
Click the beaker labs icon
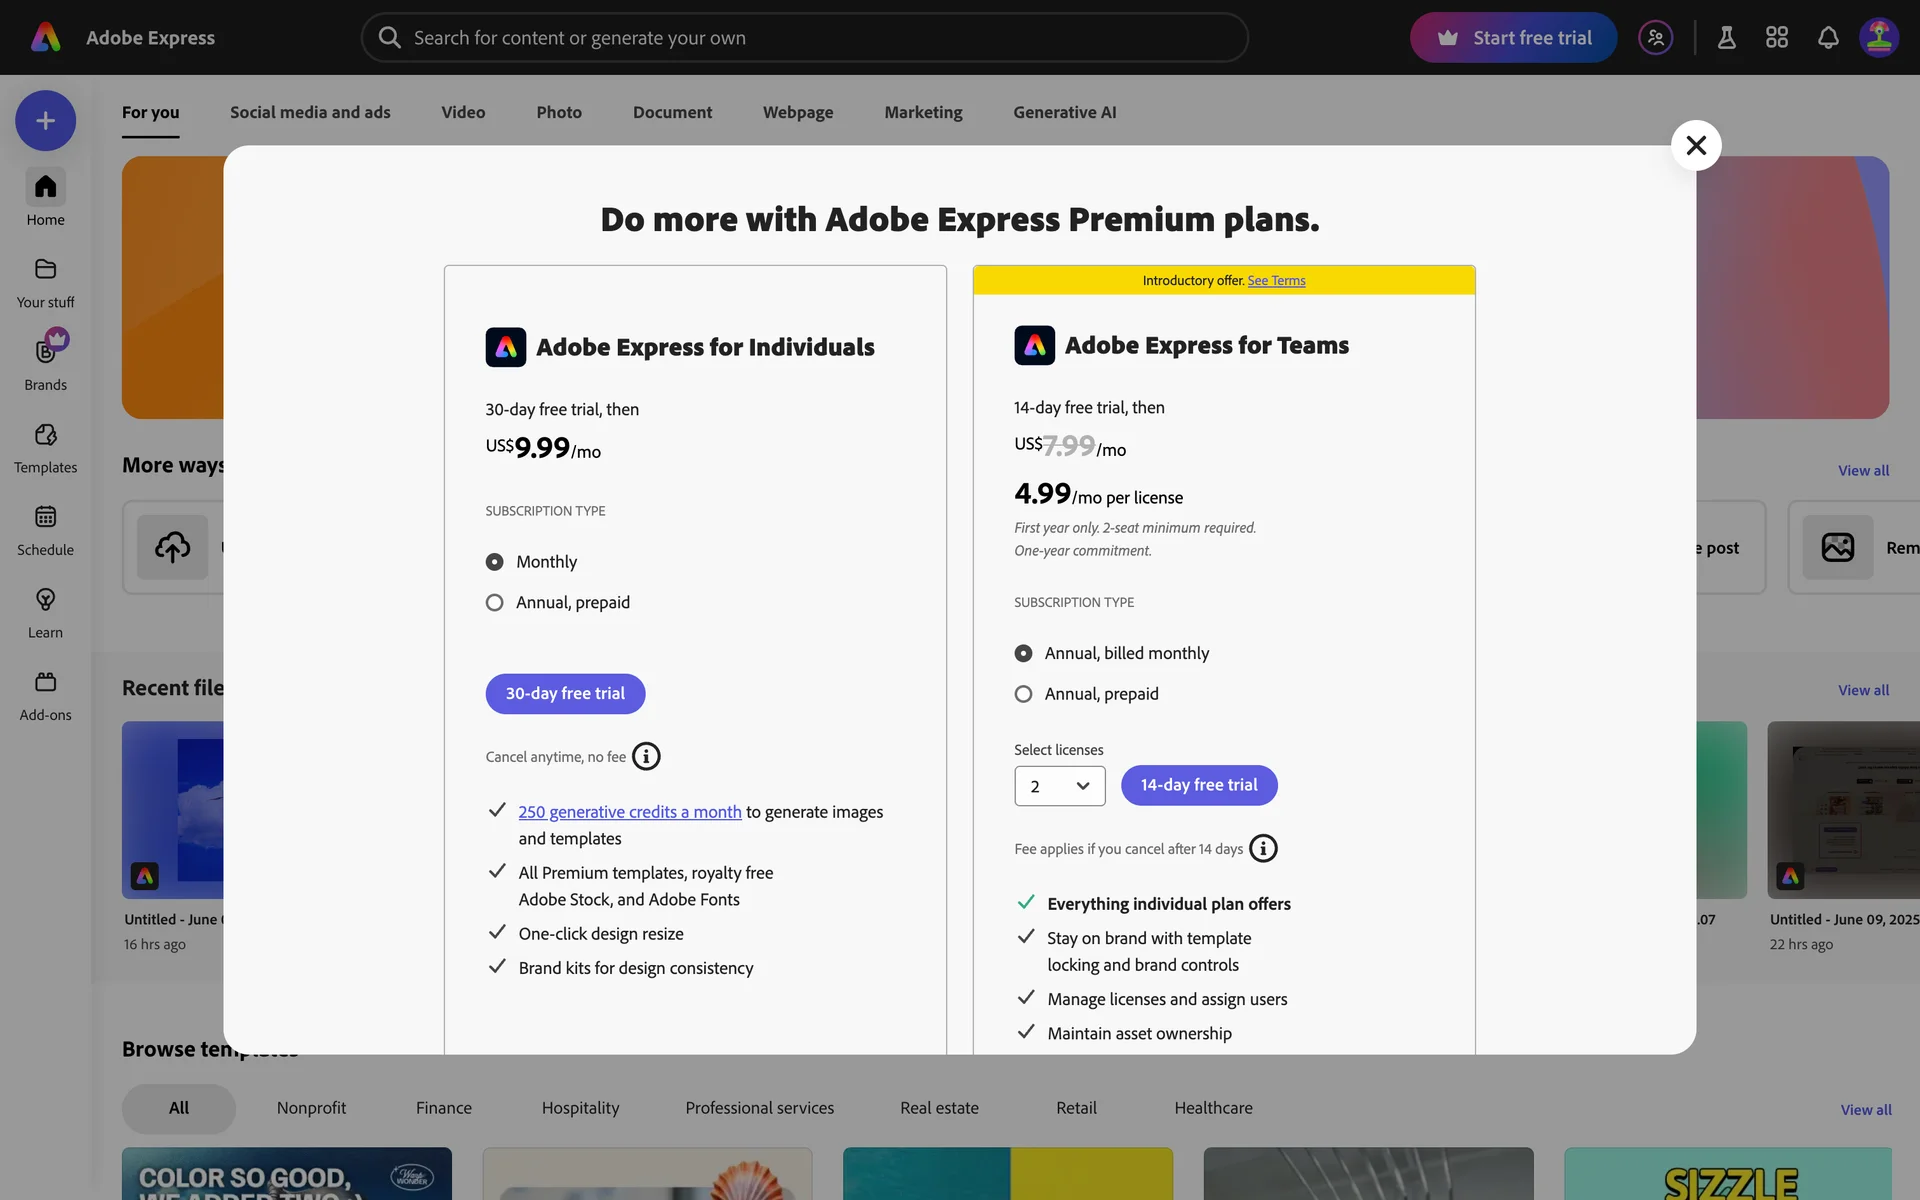1727,38
